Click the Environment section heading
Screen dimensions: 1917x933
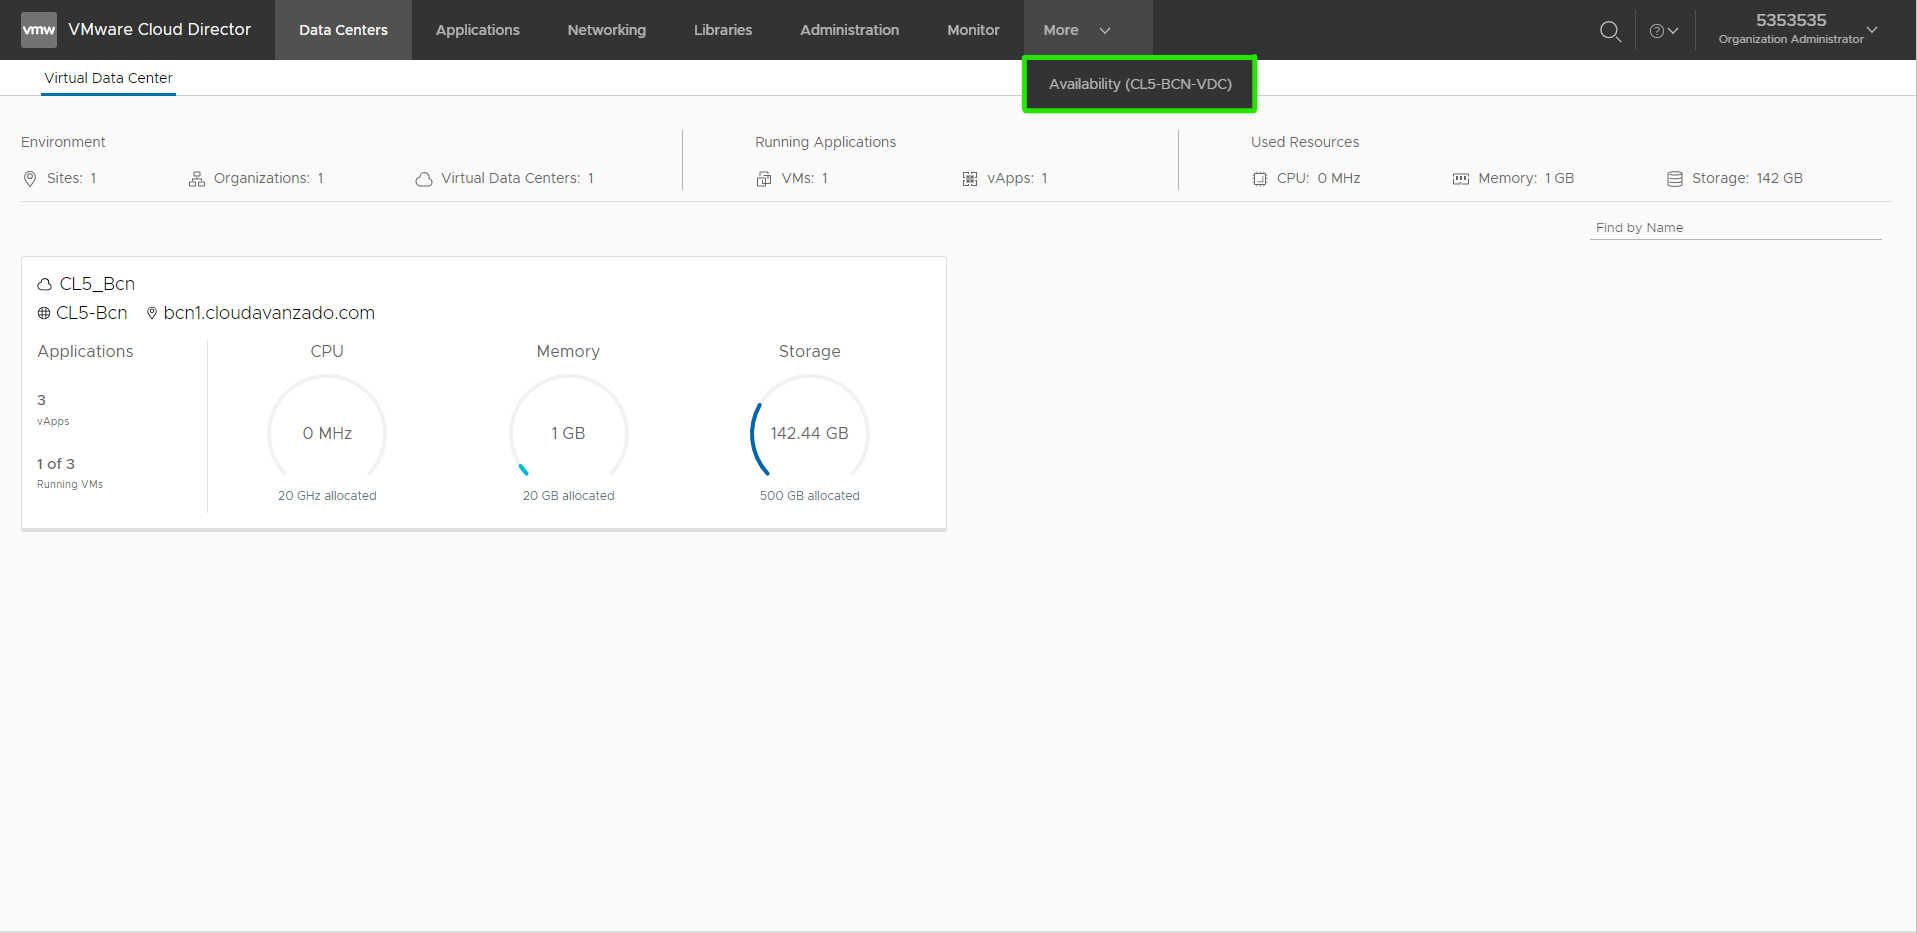(63, 142)
